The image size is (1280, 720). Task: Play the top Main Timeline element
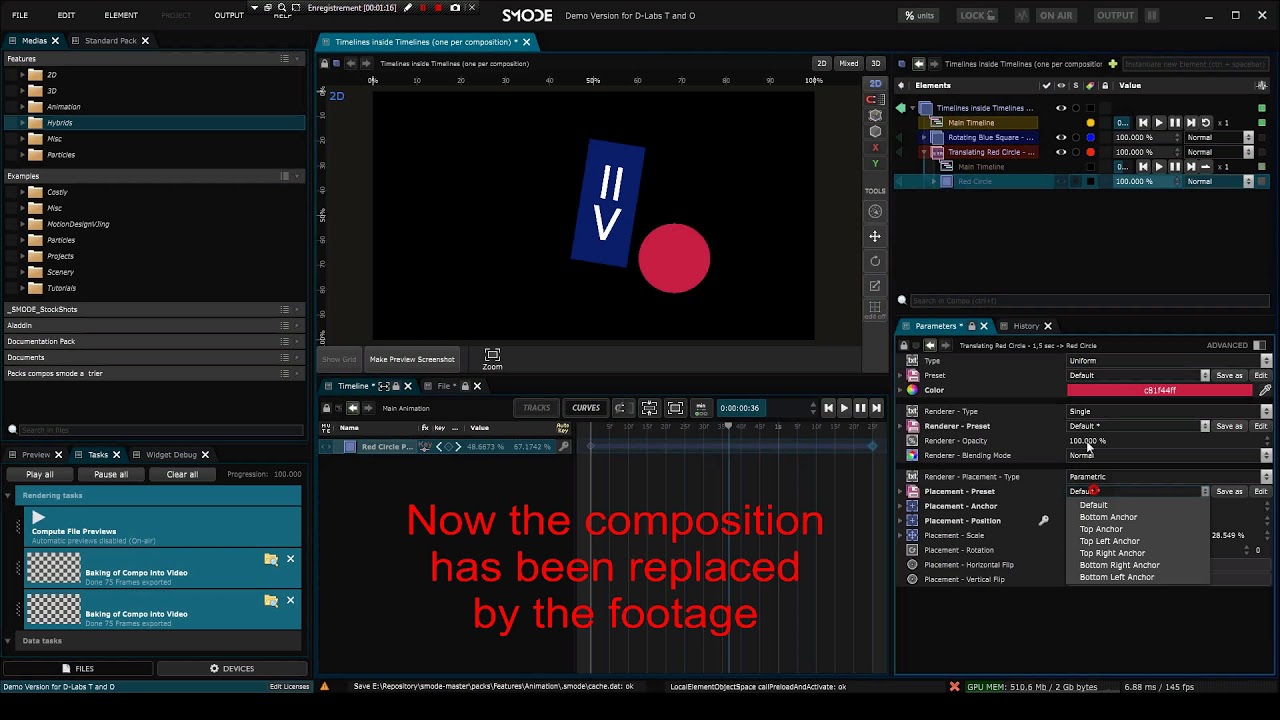point(1159,123)
